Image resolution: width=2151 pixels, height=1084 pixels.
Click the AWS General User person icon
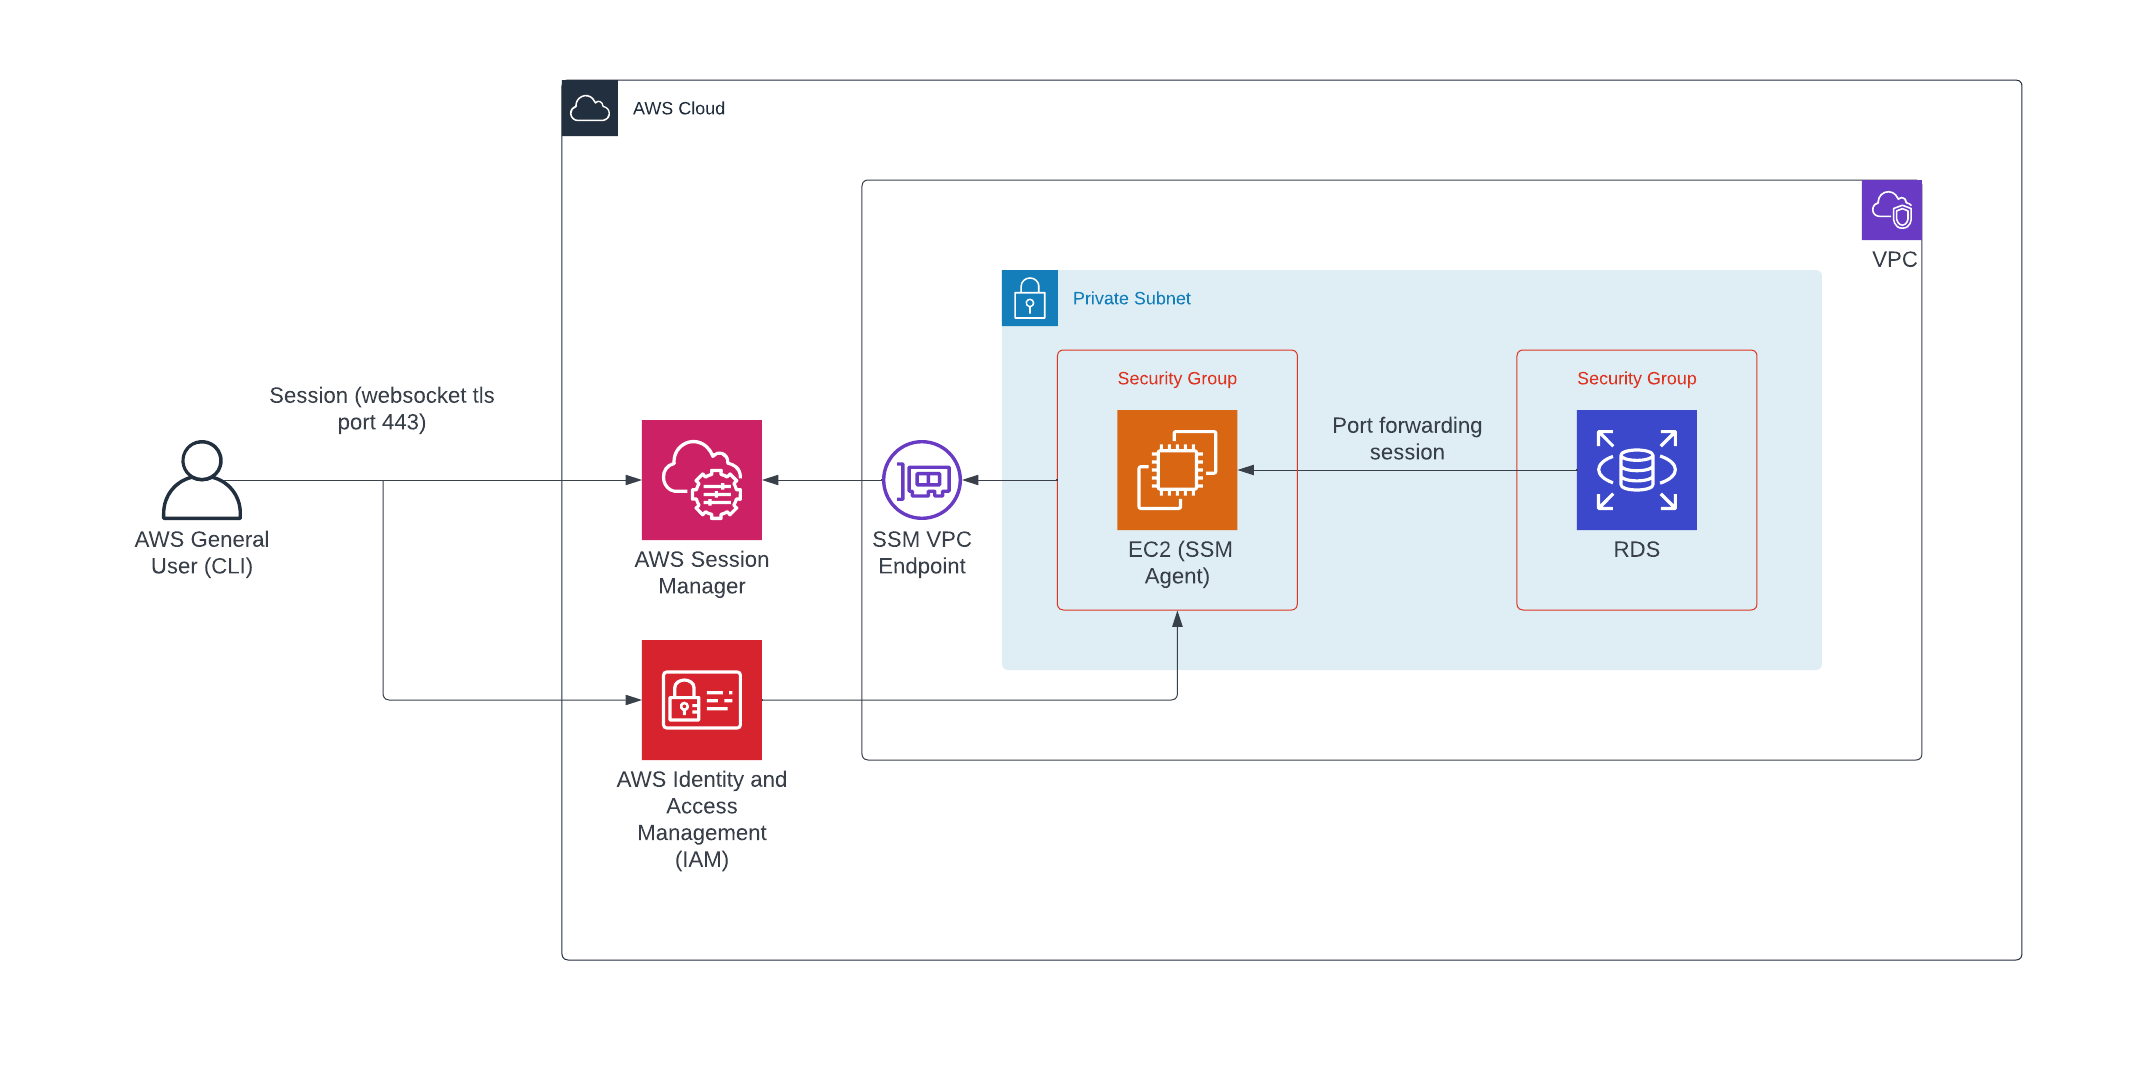pyautogui.click(x=202, y=480)
